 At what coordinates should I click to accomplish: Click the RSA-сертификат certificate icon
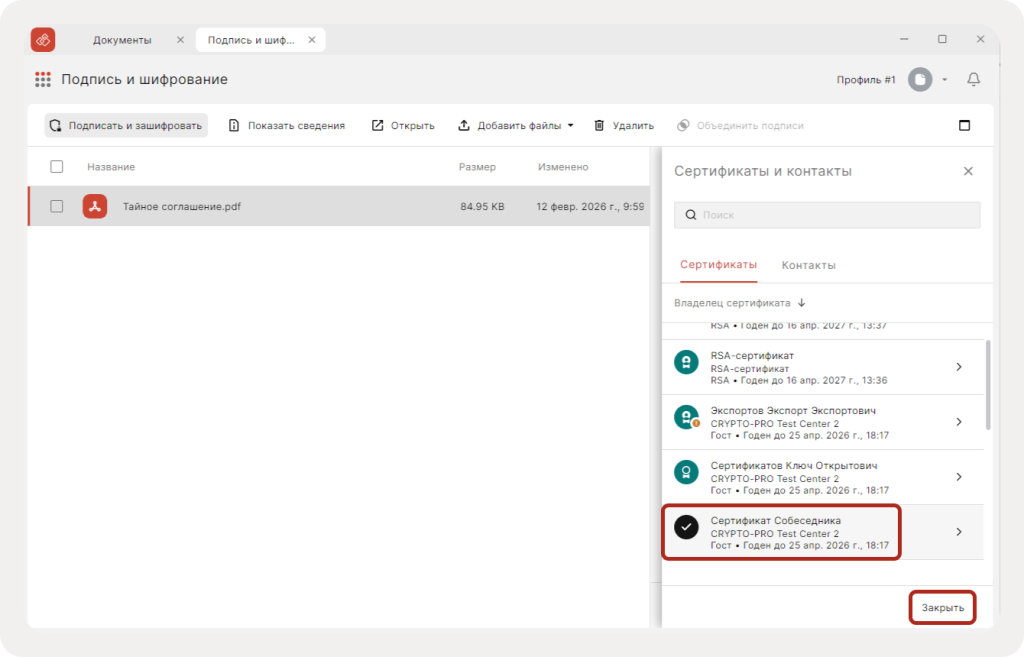pos(686,362)
